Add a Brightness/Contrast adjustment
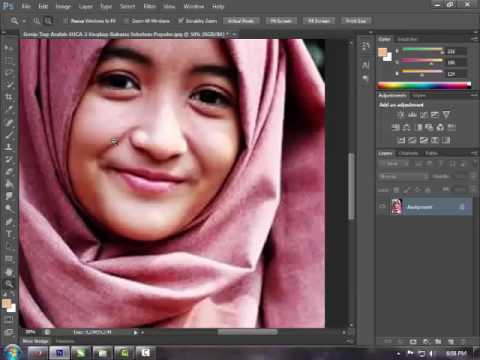Viewport: 480px width, 360px height. click(401, 115)
